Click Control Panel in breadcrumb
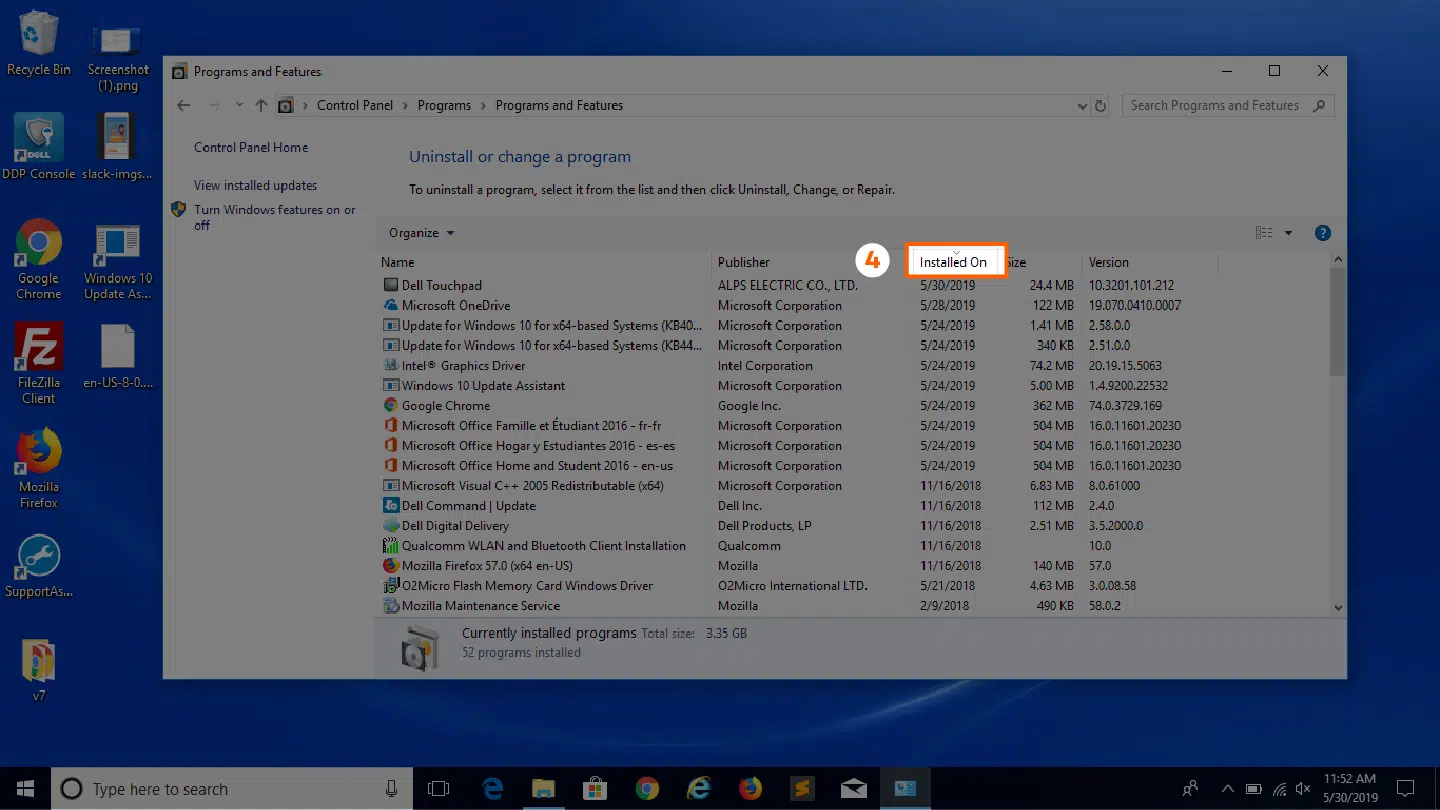Viewport: 1440px width, 810px height. pyautogui.click(x=355, y=105)
